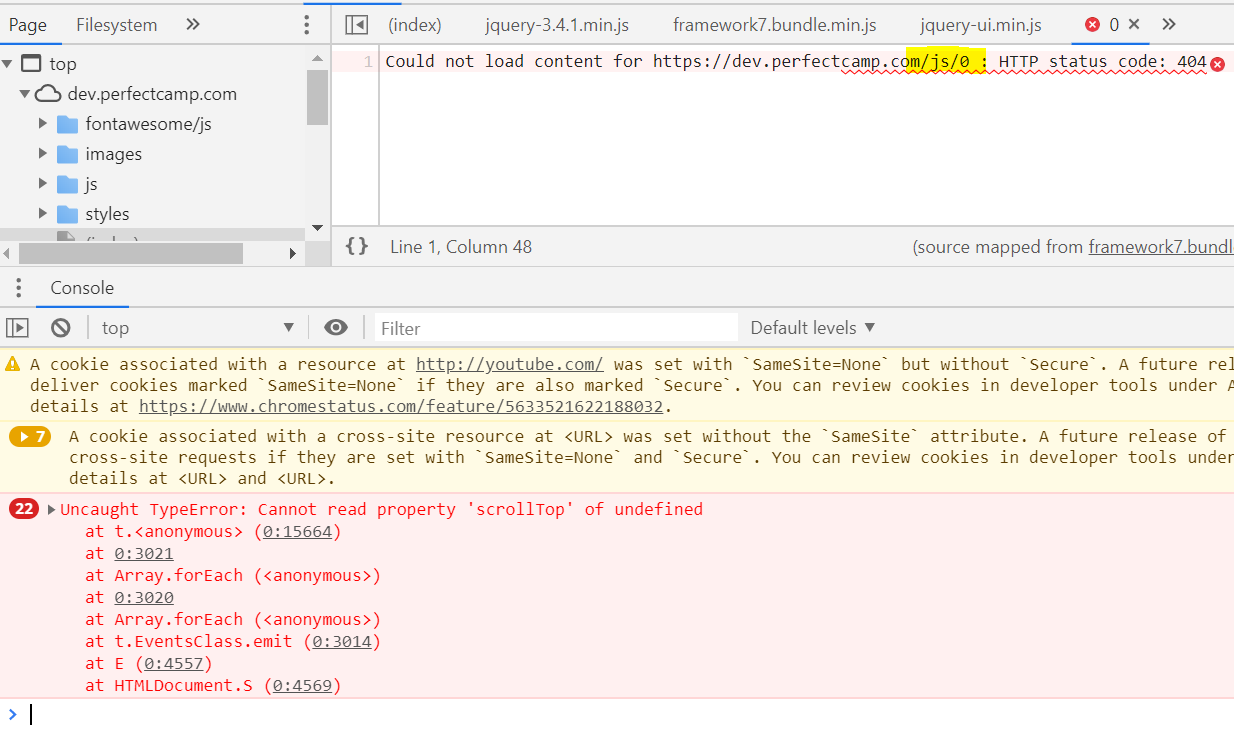
Task: Open the framework7.bundle.min.js tab
Action: pyautogui.click(x=775, y=25)
